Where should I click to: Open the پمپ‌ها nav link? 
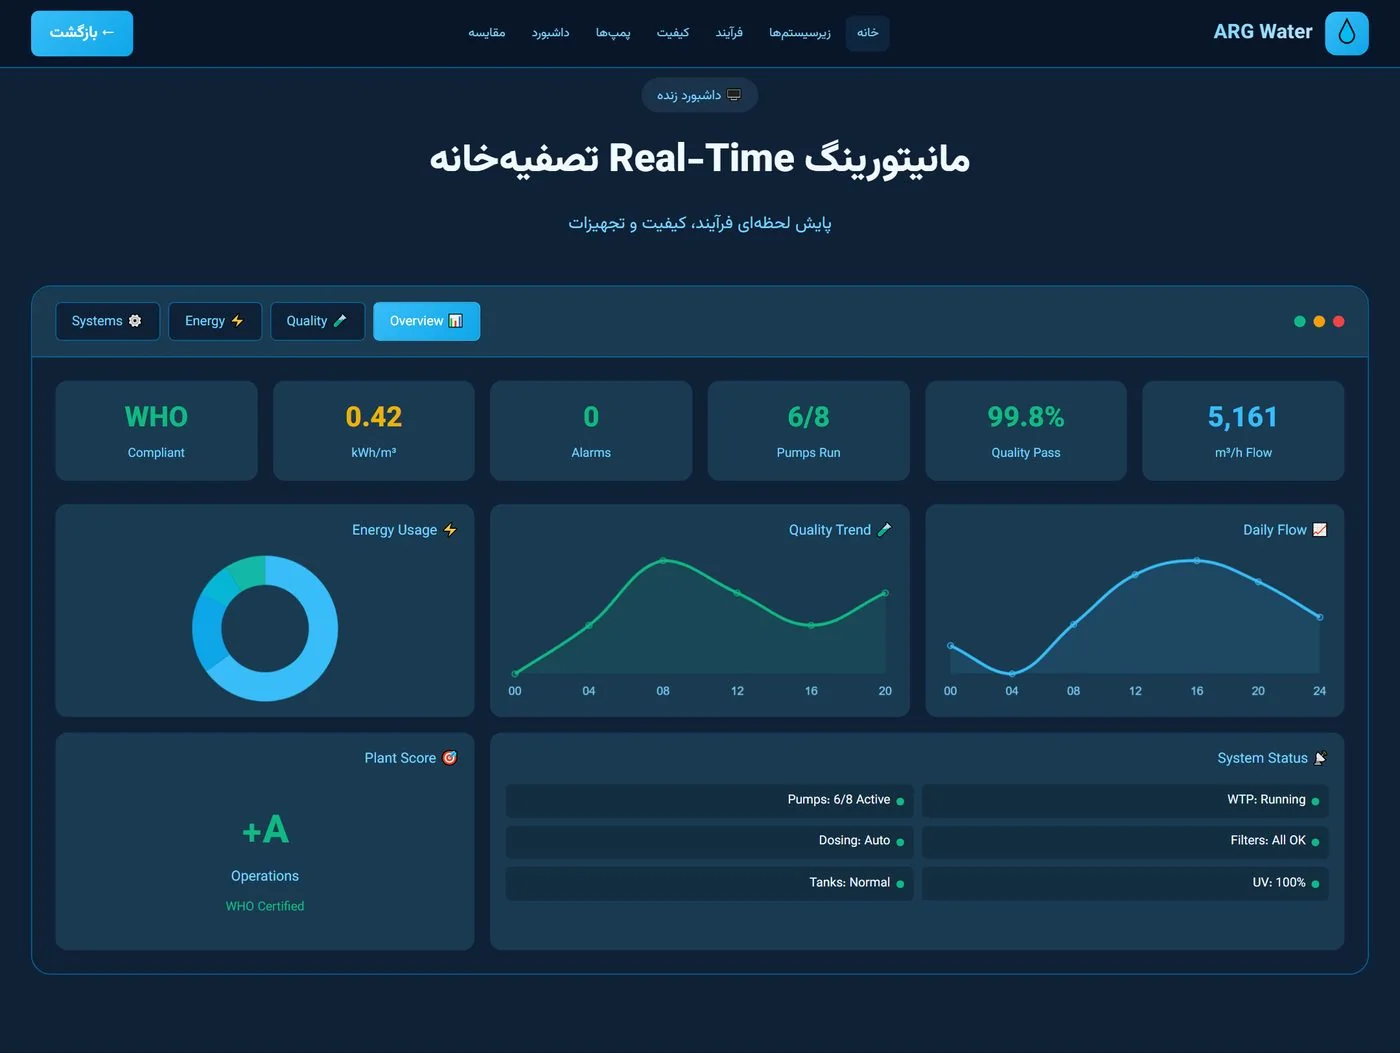tap(613, 33)
